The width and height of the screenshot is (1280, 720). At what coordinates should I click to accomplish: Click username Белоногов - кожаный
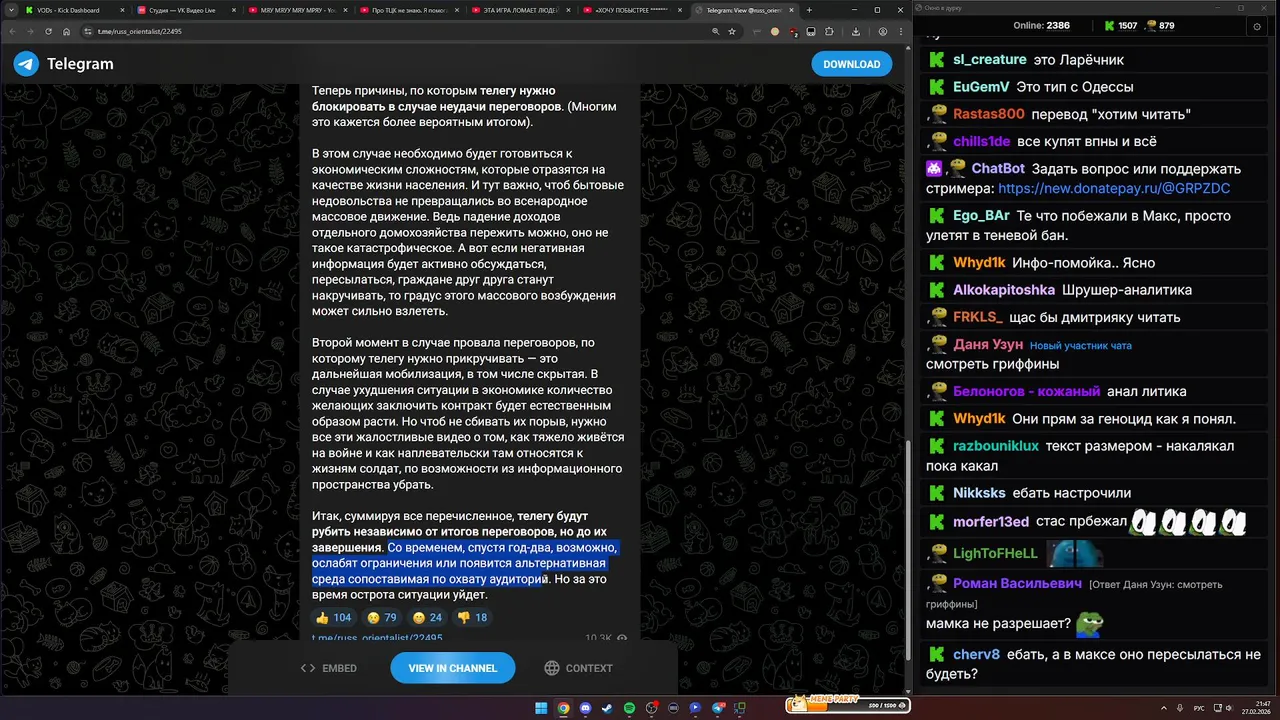[1027, 391]
